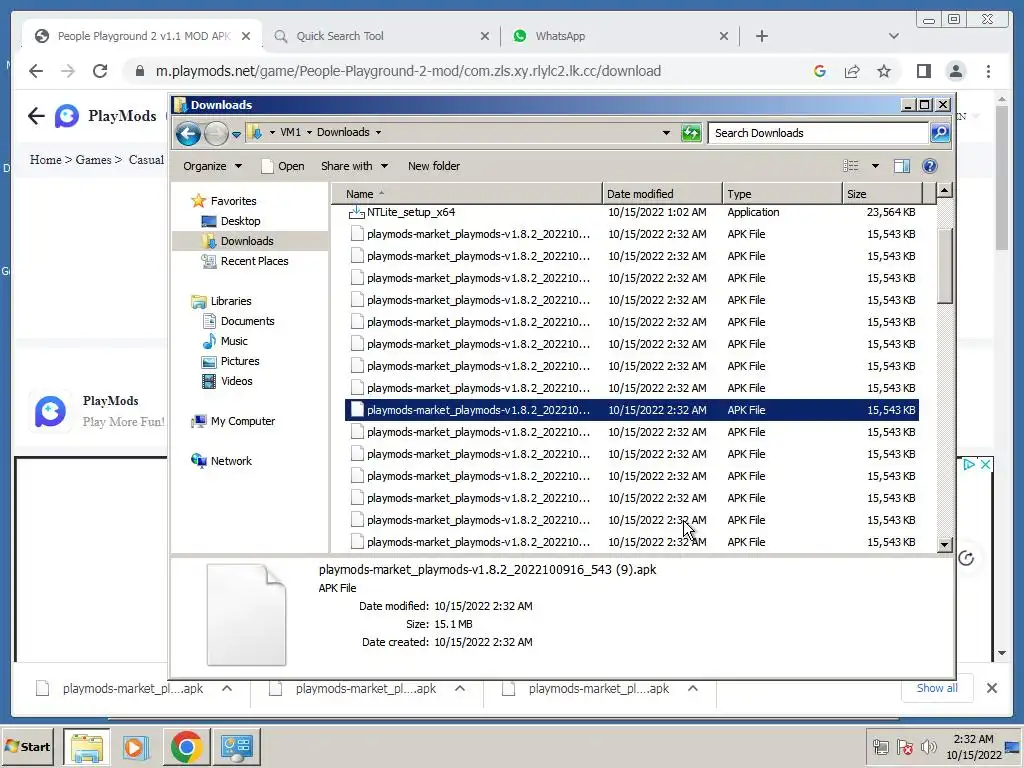This screenshot has width=1024, height=768.
Task: Open the Share with dropdown
Action: [354, 166]
